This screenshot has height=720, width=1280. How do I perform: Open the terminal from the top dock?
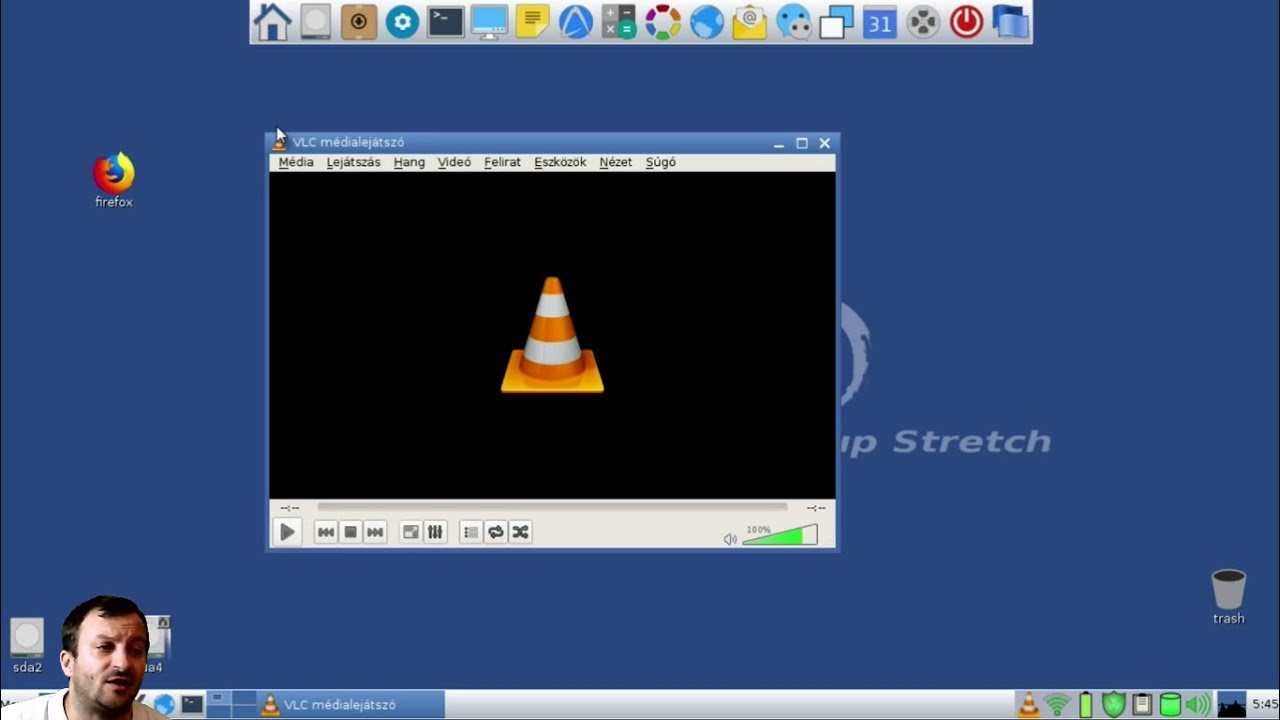(x=445, y=22)
